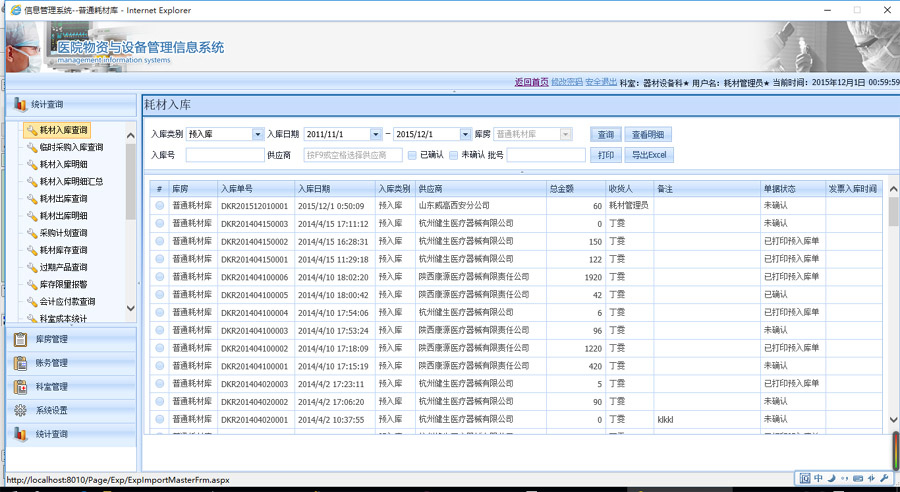This screenshot has height=492, width=900.
Task: Tick the 未确认 checkbox
Action: [x=453, y=155]
